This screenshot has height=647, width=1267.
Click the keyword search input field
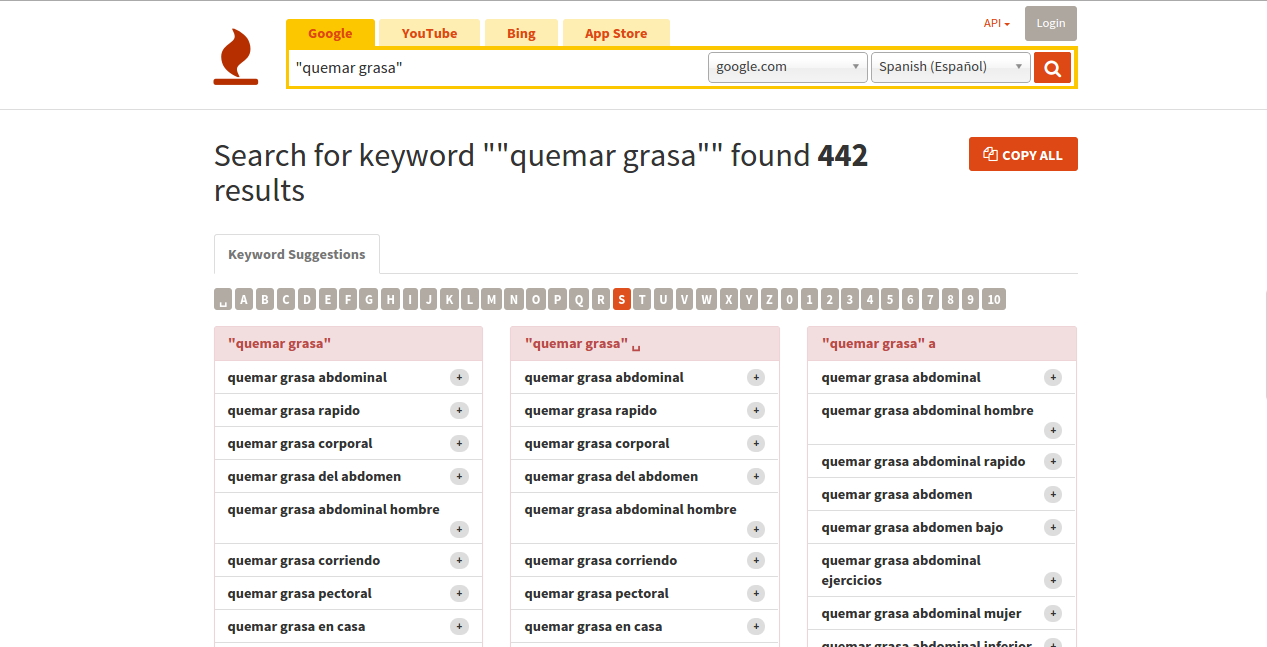[x=496, y=67]
